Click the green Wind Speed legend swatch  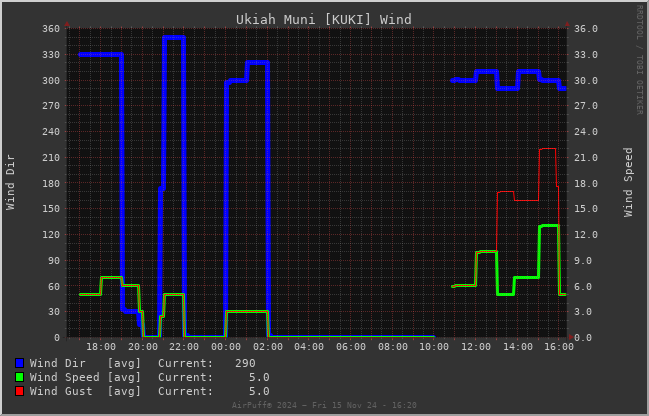click(x=19, y=377)
